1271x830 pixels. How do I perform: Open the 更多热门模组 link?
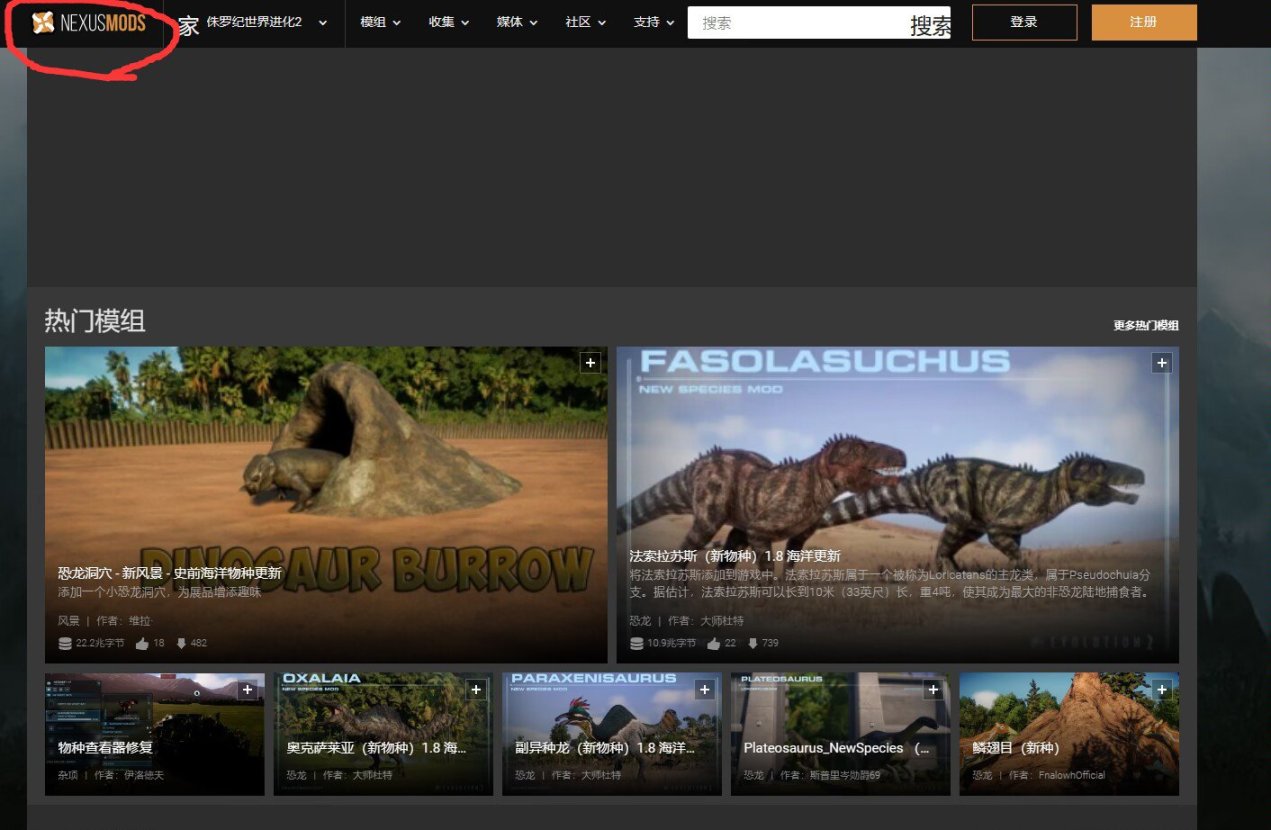click(1146, 325)
